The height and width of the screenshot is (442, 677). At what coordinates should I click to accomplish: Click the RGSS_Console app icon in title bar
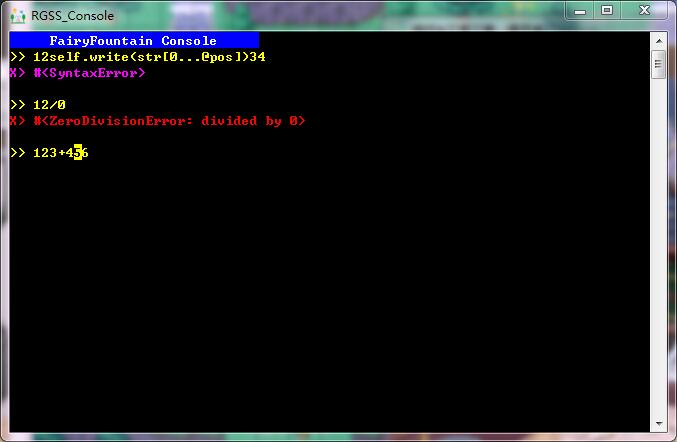tap(18, 16)
